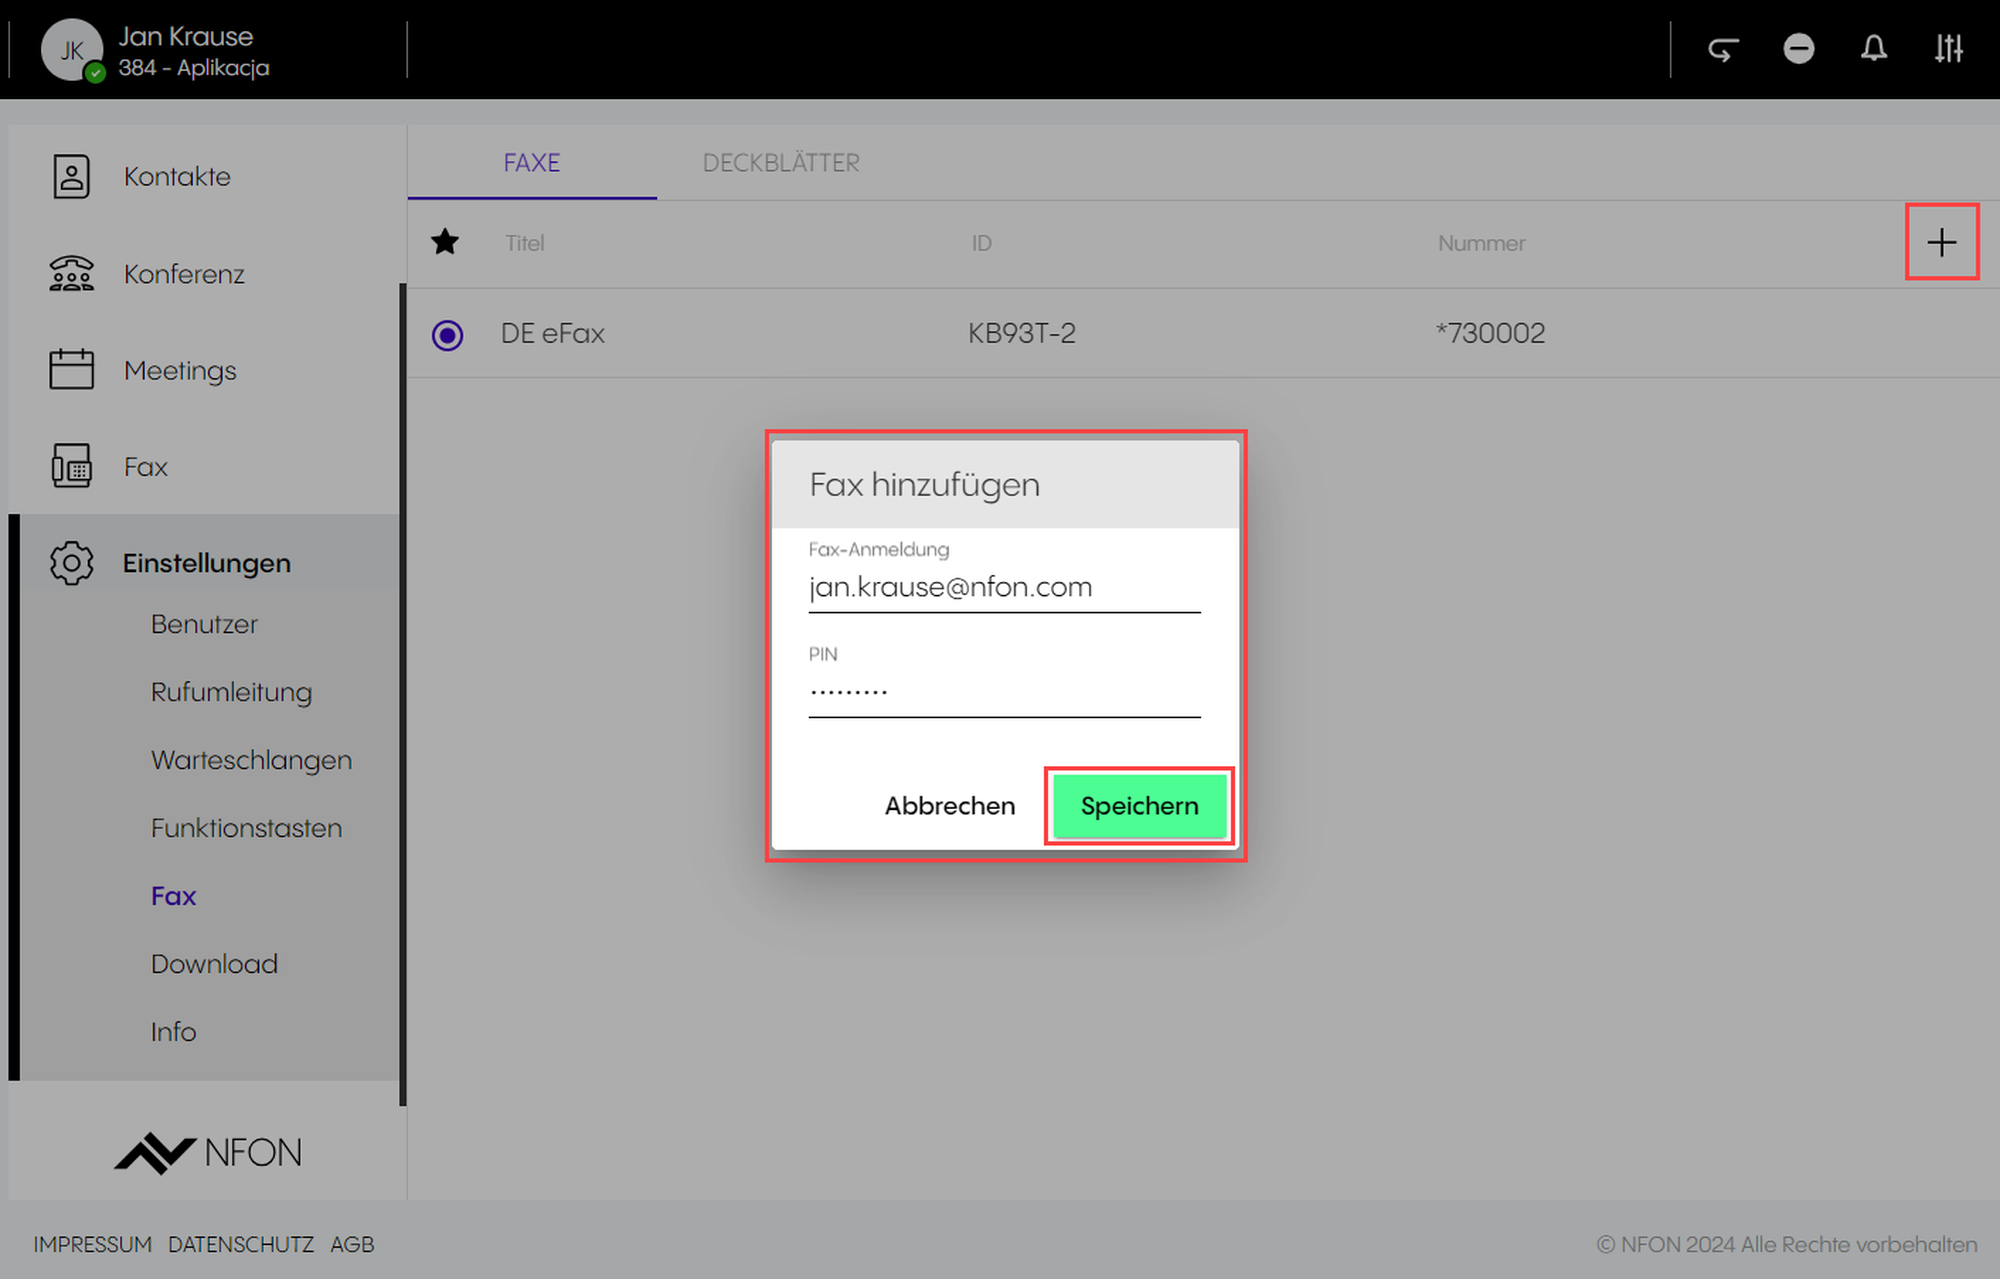Open the Datenschutz footer link
The height and width of the screenshot is (1279, 2000).
240,1244
